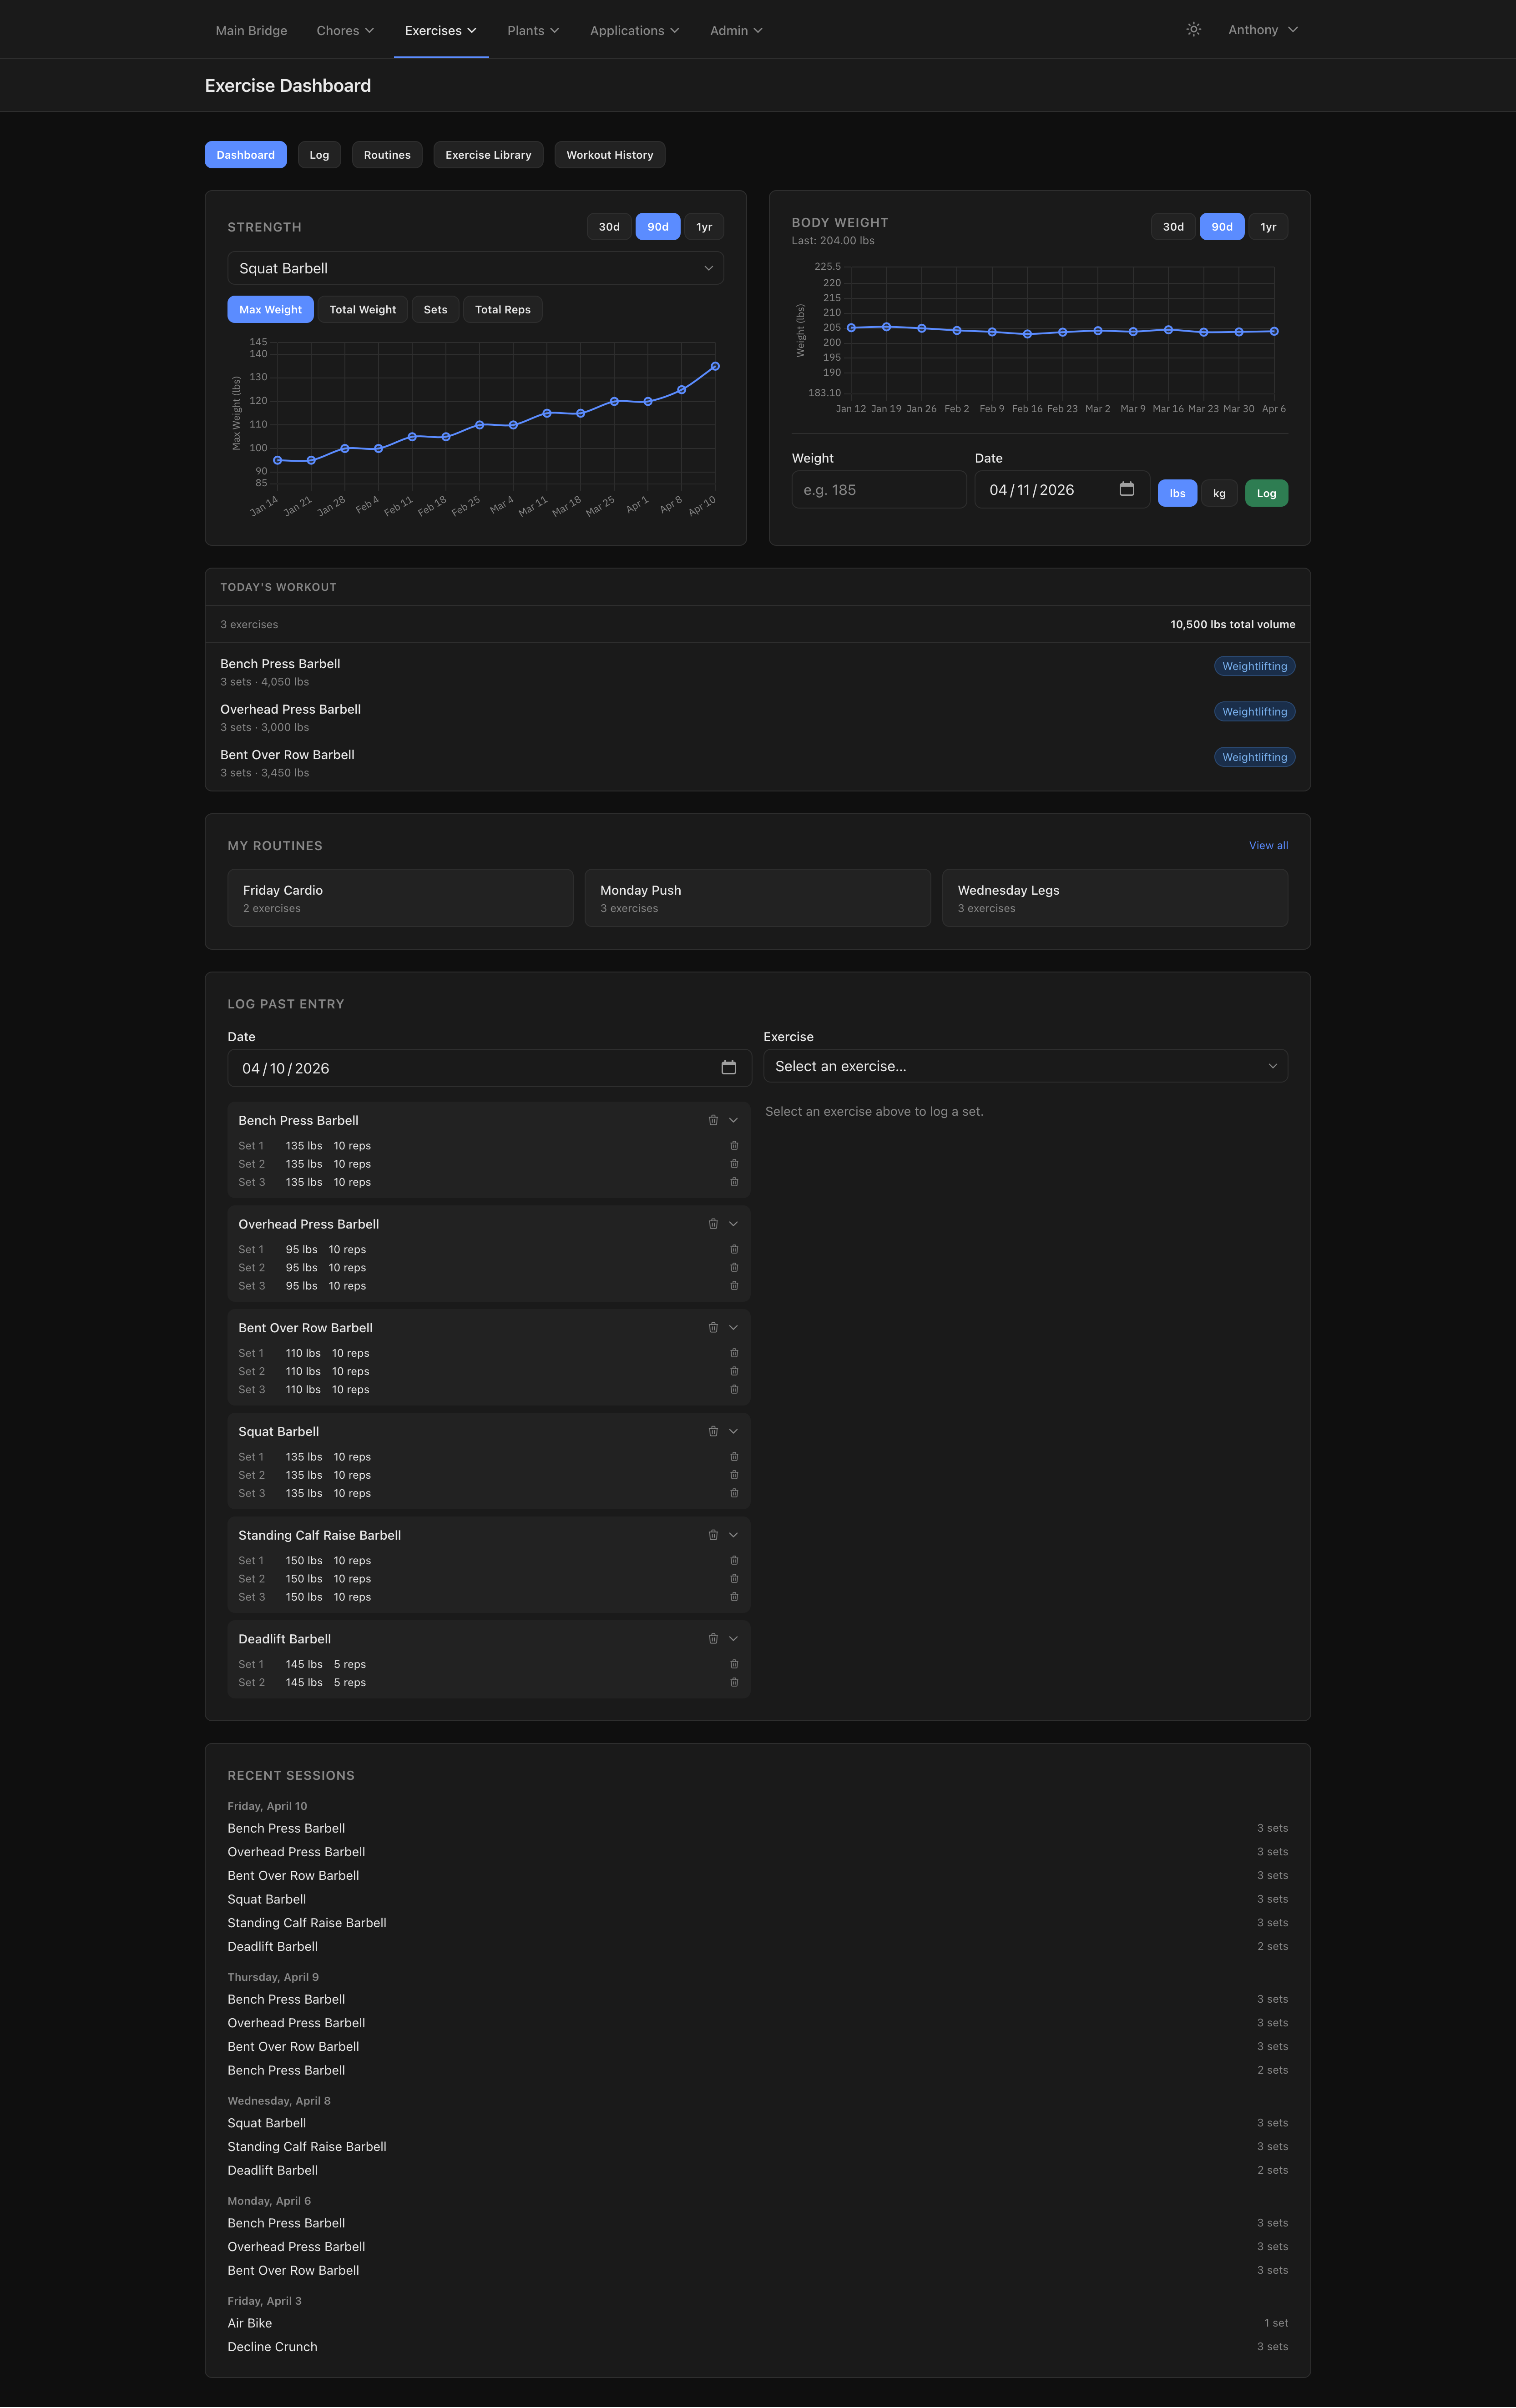
Task: Follow the View all routines link
Action: 1268,846
